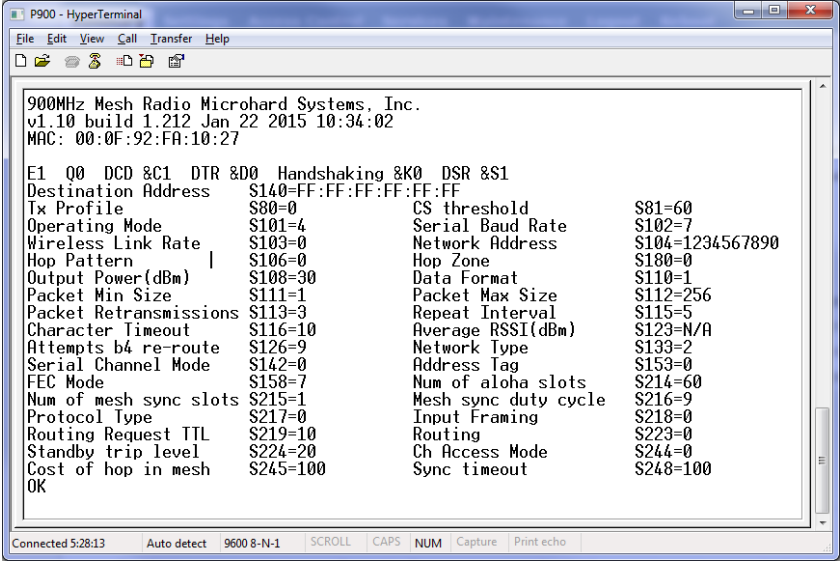
Task: Click the Print echo status indicator
Action: pos(539,542)
